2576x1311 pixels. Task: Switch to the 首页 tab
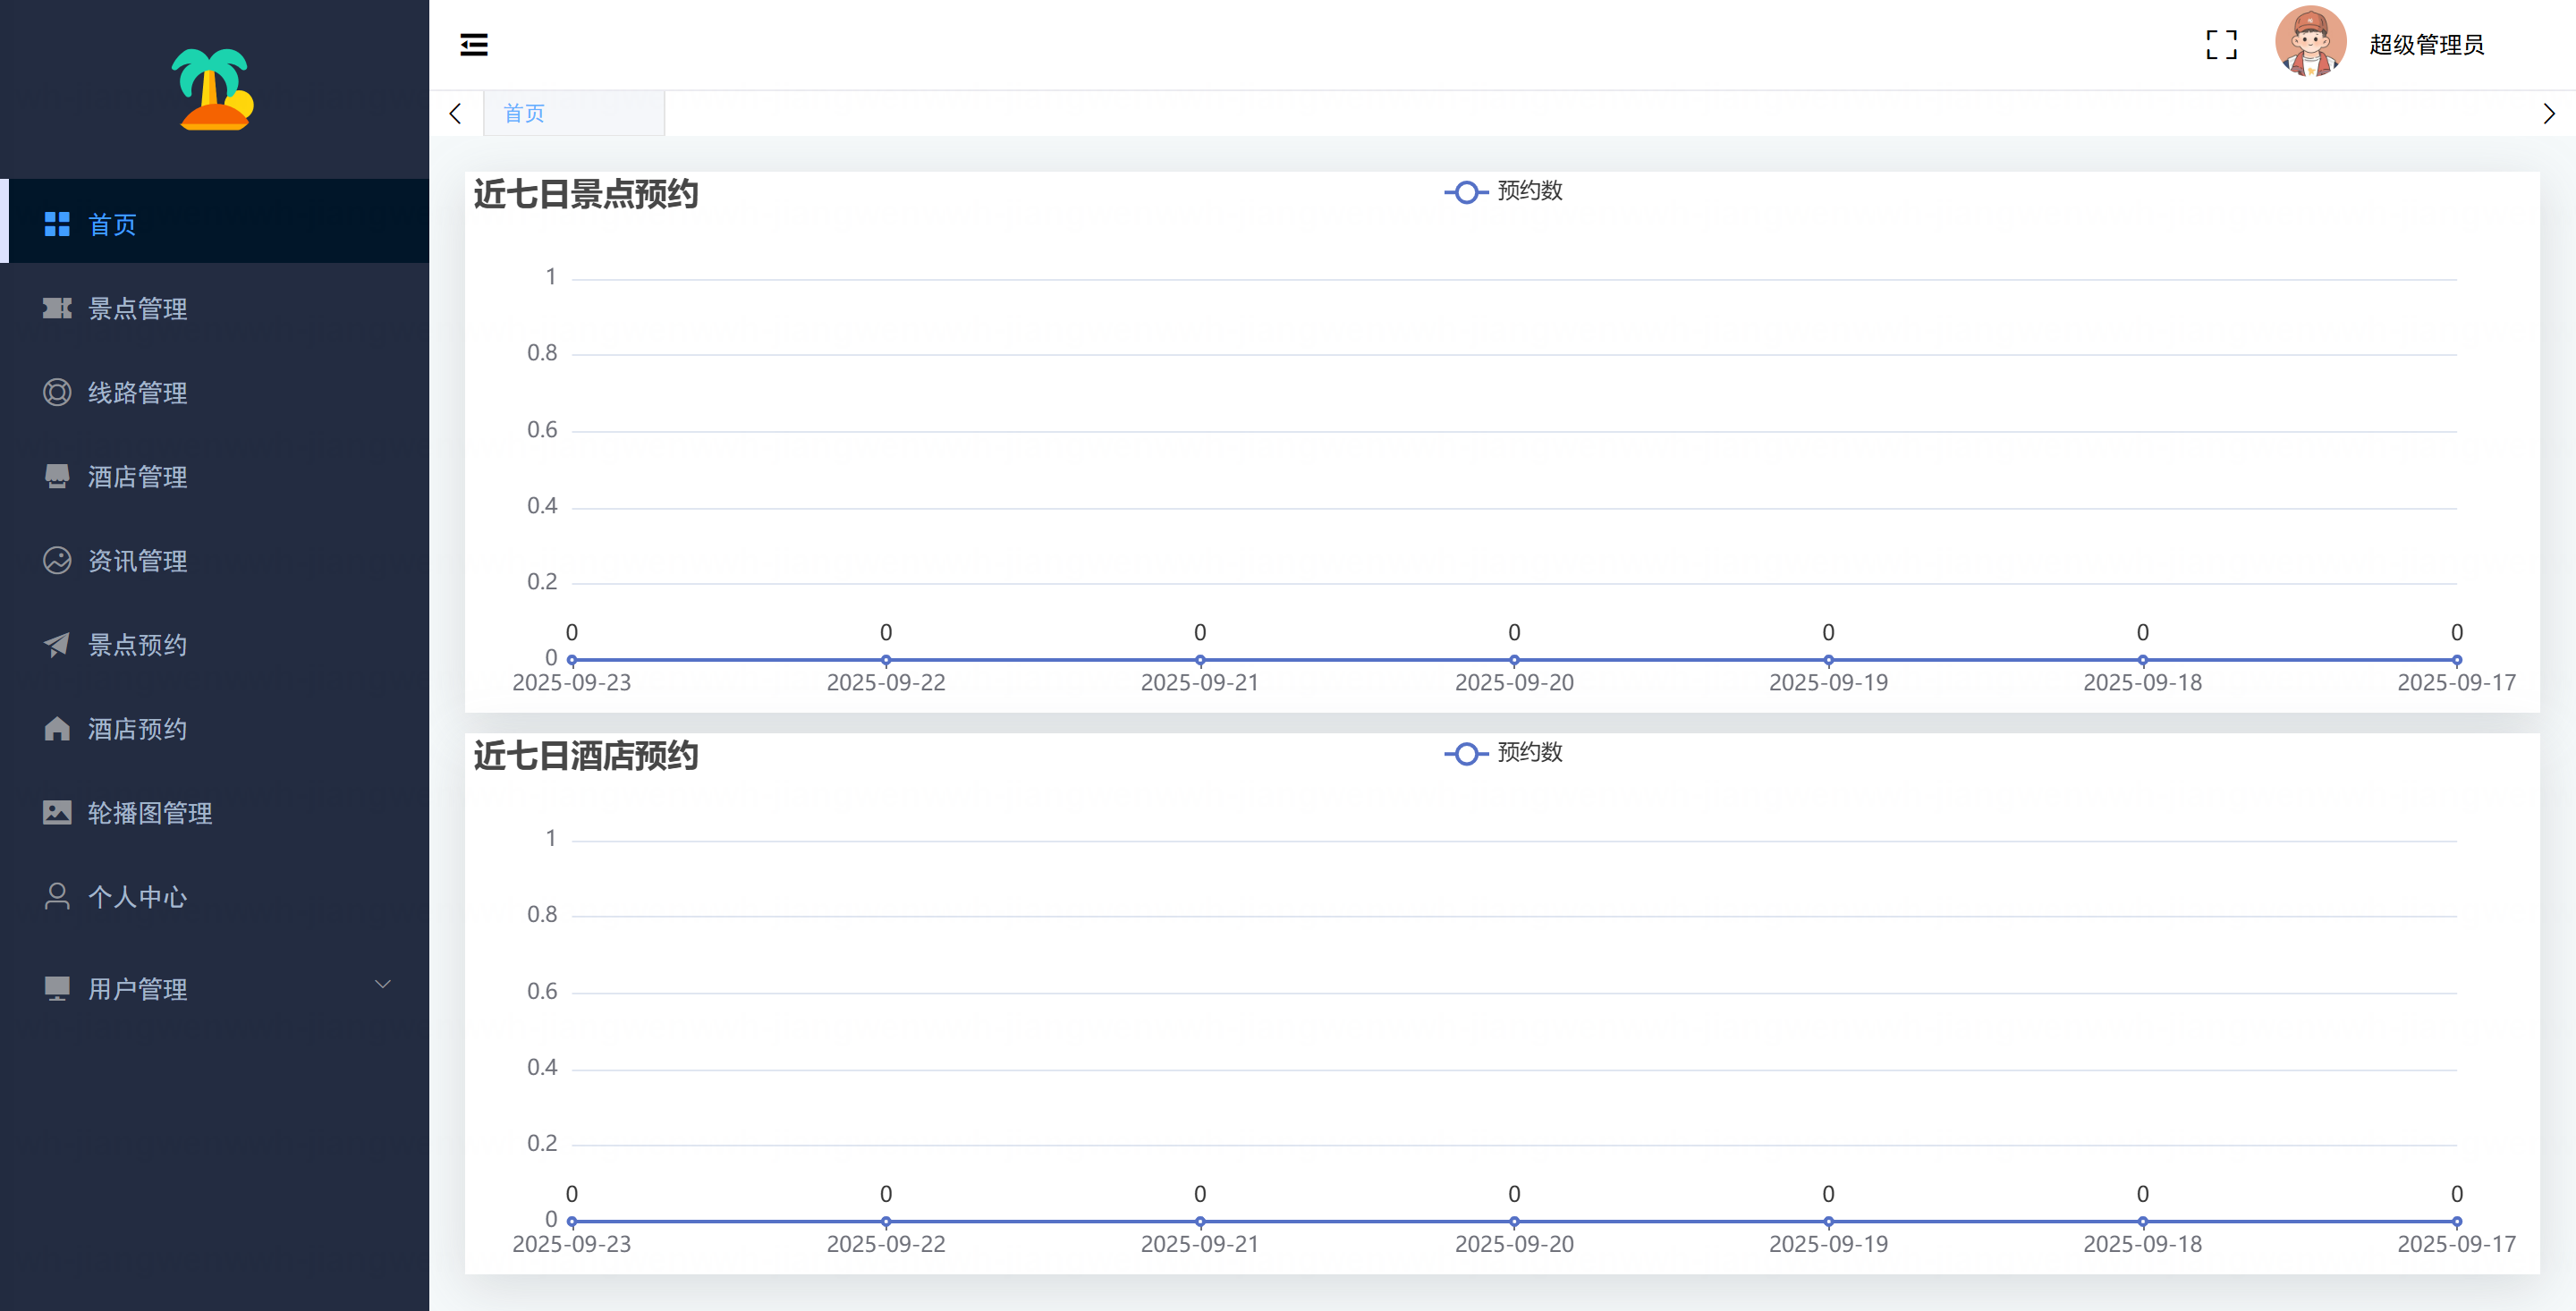524,113
